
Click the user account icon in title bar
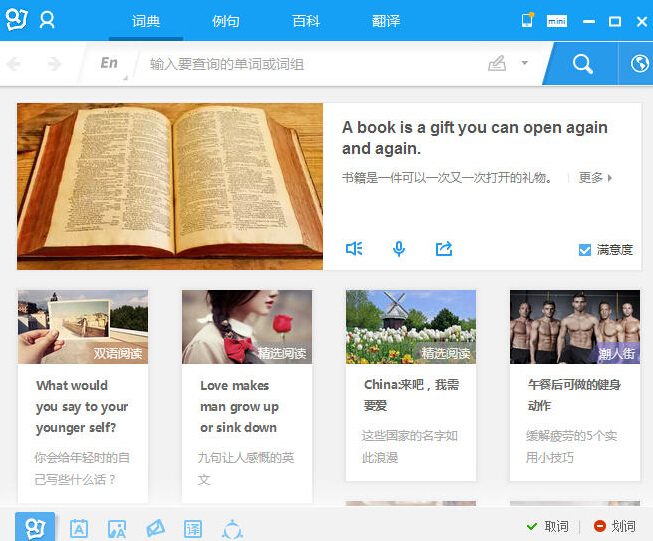point(47,20)
